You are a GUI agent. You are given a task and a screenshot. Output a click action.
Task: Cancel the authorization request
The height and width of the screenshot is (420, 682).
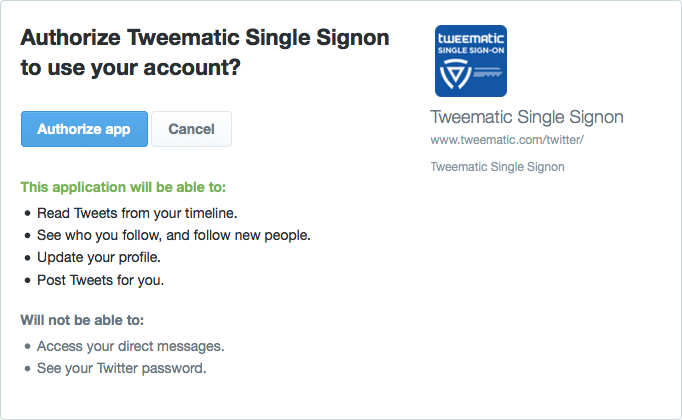[191, 129]
